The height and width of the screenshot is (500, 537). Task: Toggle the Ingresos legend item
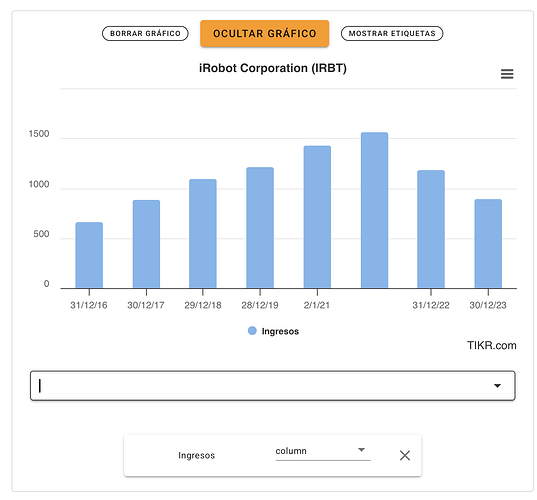(273, 331)
